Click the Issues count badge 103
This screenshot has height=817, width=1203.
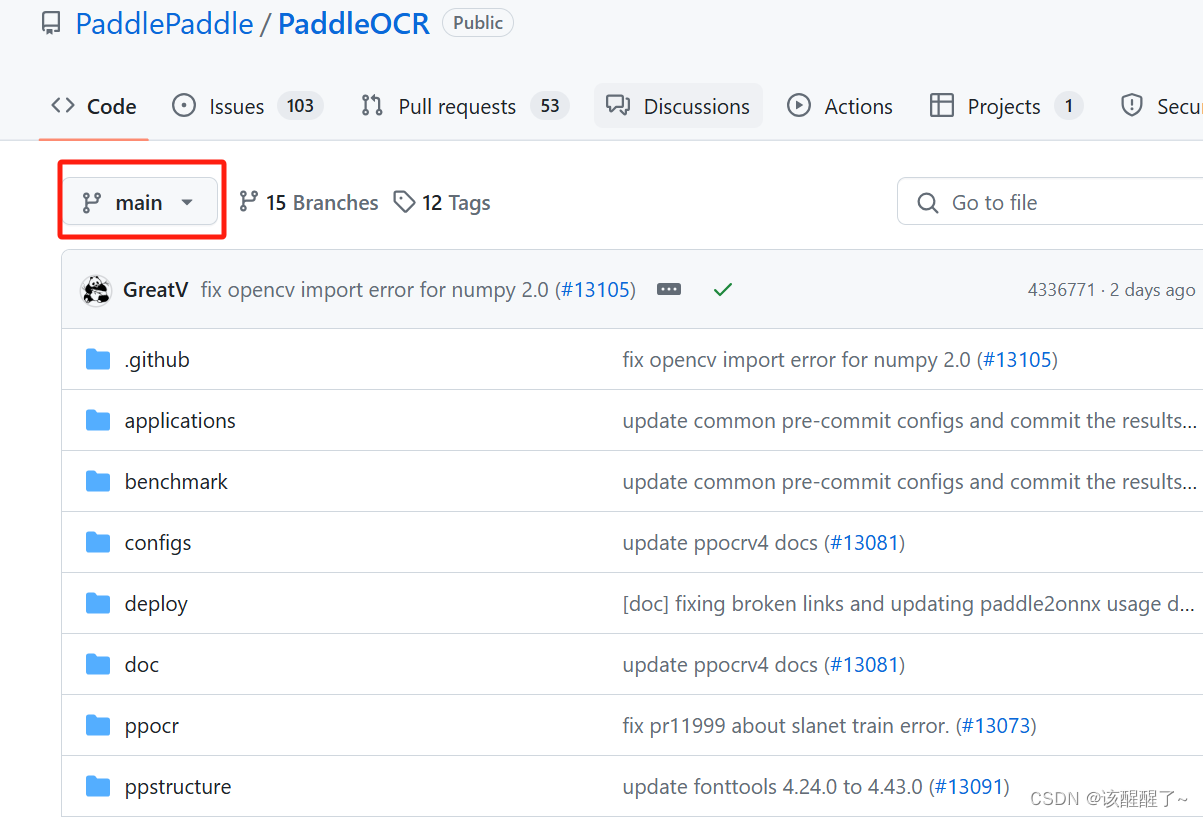[x=300, y=106]
